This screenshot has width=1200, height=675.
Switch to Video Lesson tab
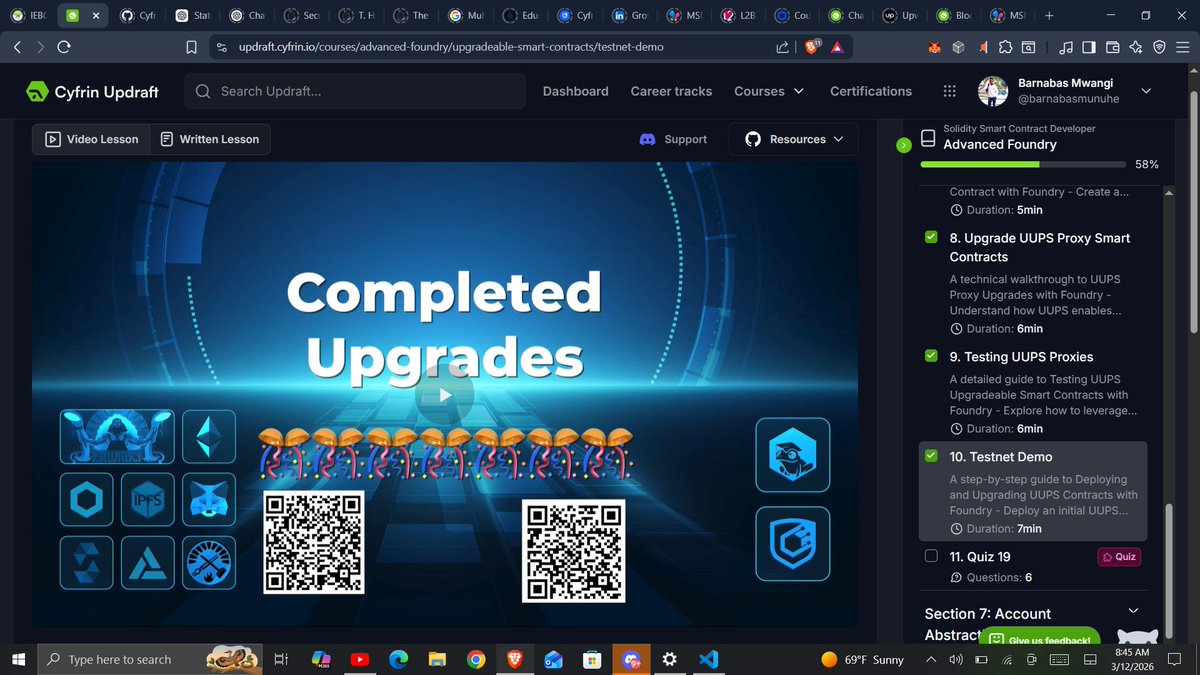click(91, 139)
